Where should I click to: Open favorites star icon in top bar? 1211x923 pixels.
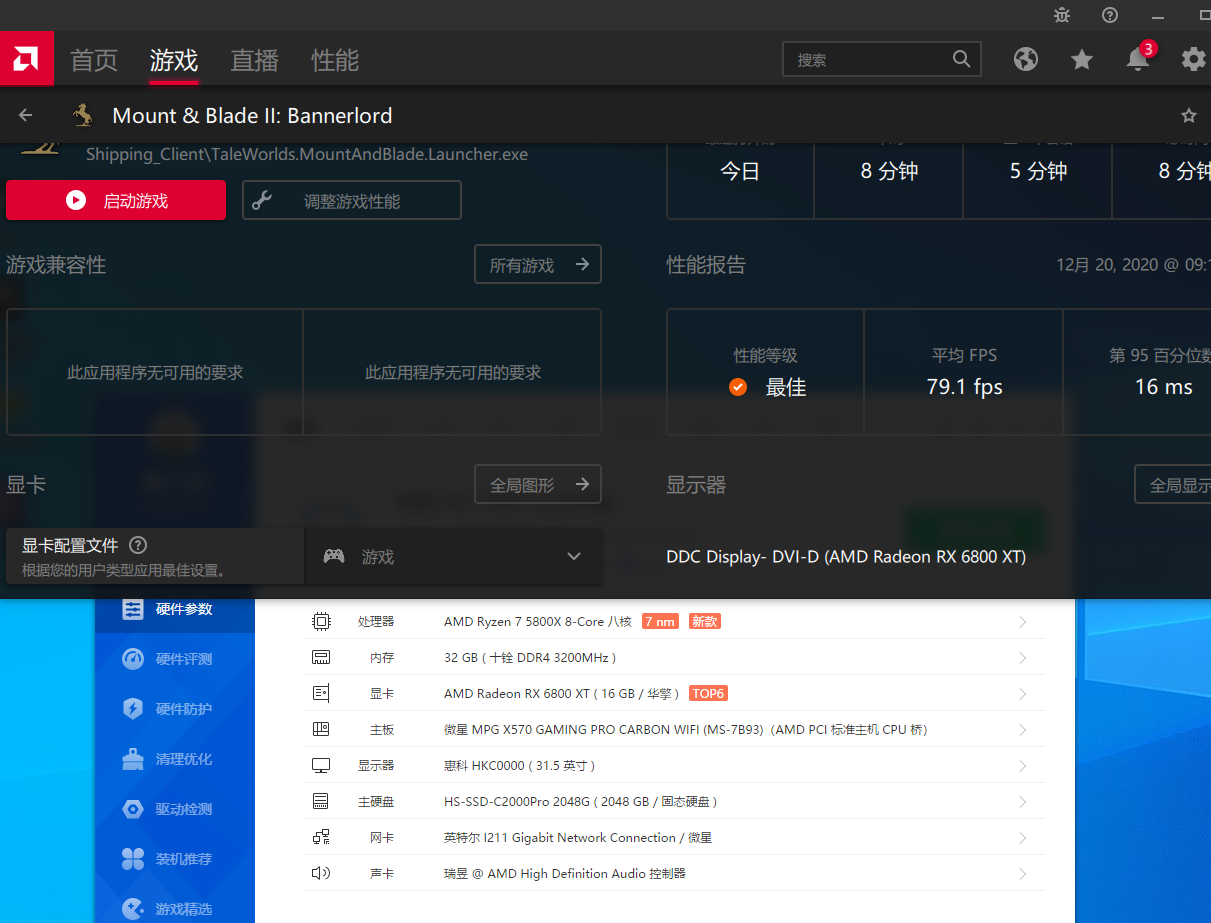click(1081, 60)
